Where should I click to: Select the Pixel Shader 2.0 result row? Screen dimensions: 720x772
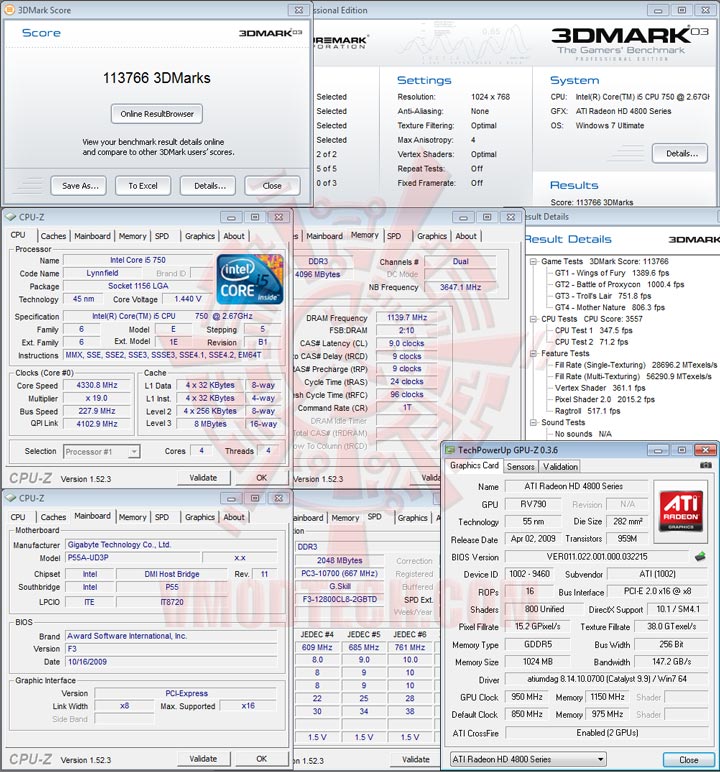(605, 399)
